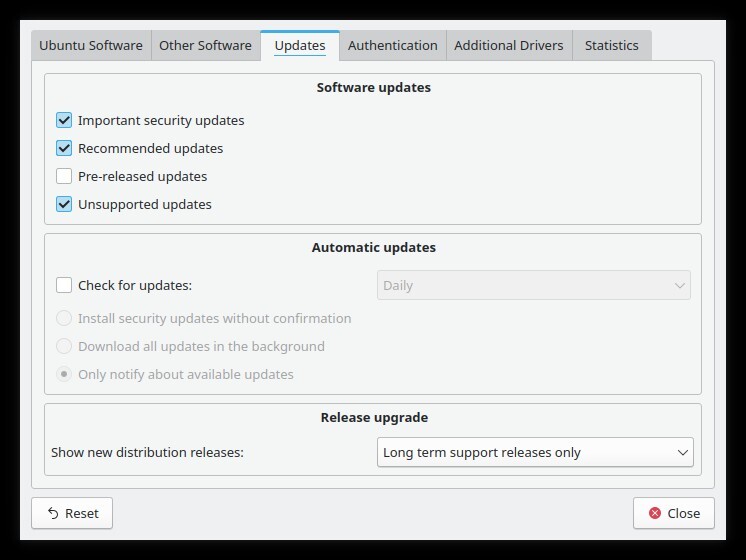Open the Long term support releases dropdown
The image size is (746, 560).
point(535,452)
